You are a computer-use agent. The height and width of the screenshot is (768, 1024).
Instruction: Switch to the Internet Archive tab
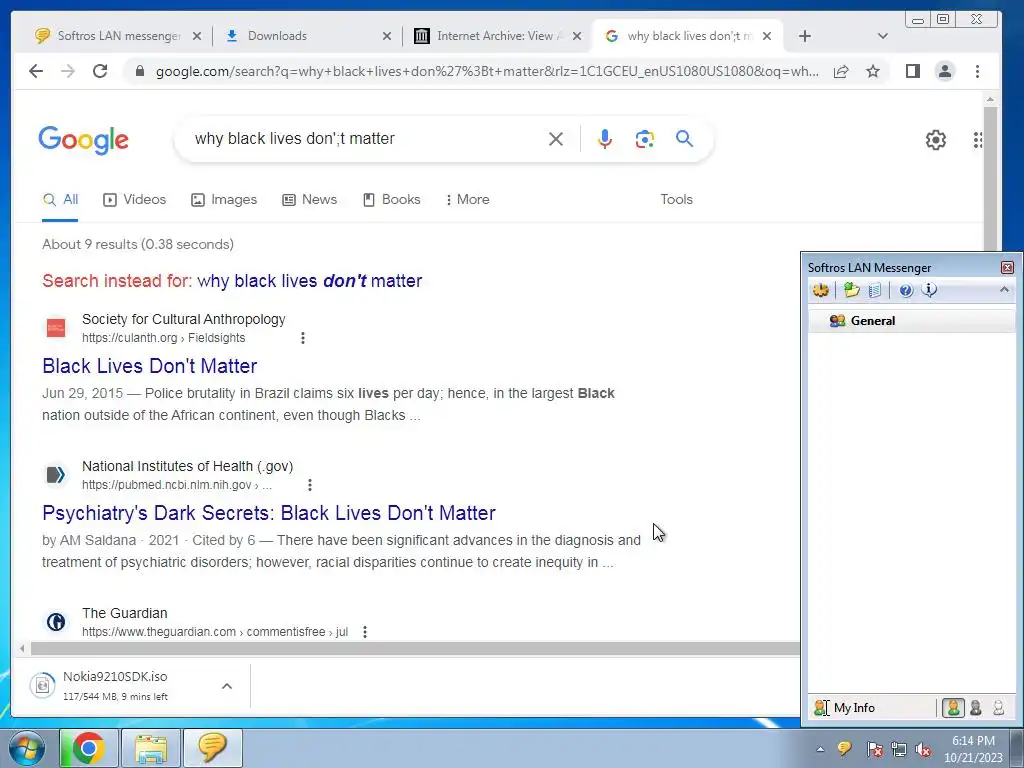coord(494,36)
